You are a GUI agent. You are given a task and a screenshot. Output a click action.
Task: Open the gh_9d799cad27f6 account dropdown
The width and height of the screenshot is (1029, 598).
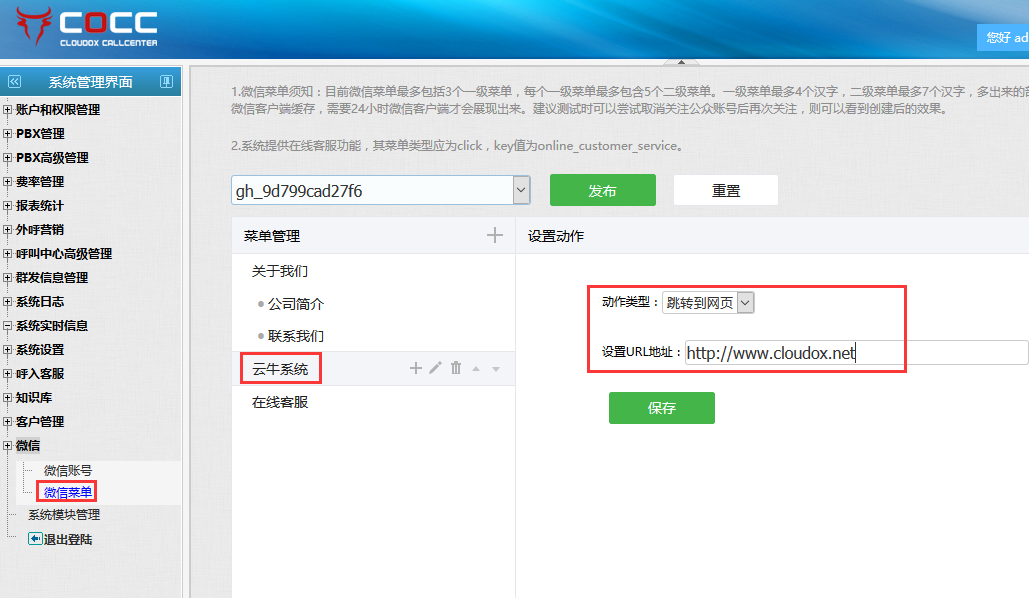[521, 190]
